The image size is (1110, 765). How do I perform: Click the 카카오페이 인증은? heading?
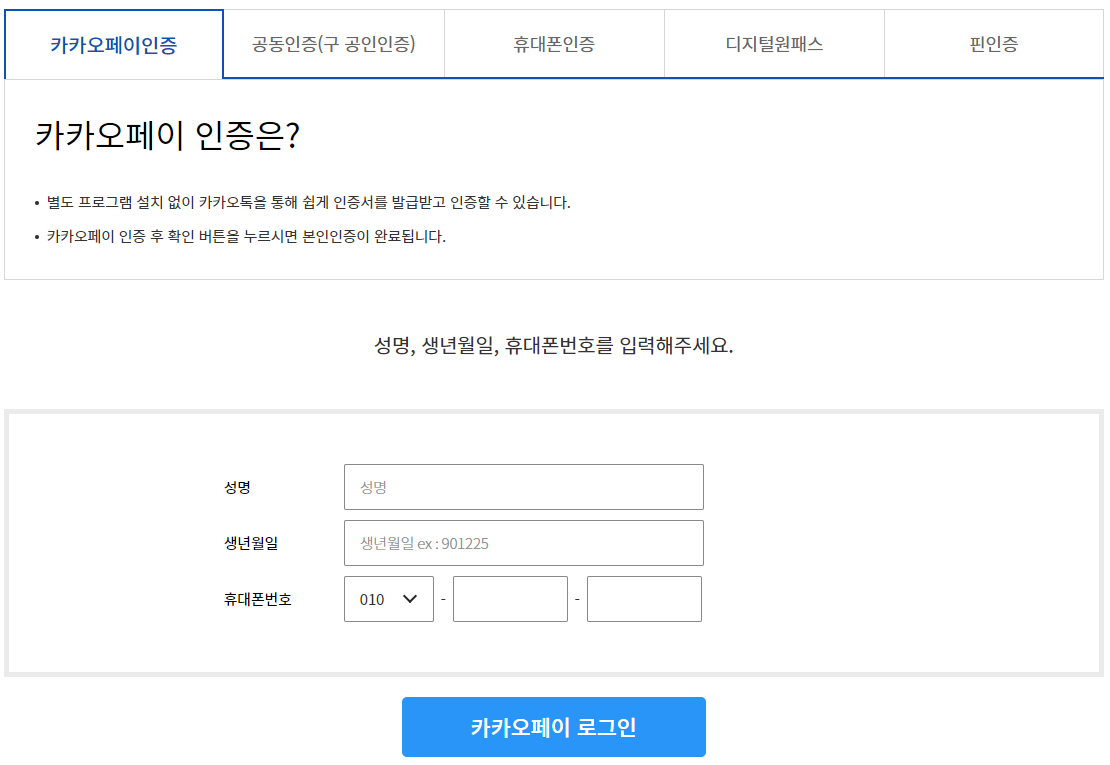[168, 134]
